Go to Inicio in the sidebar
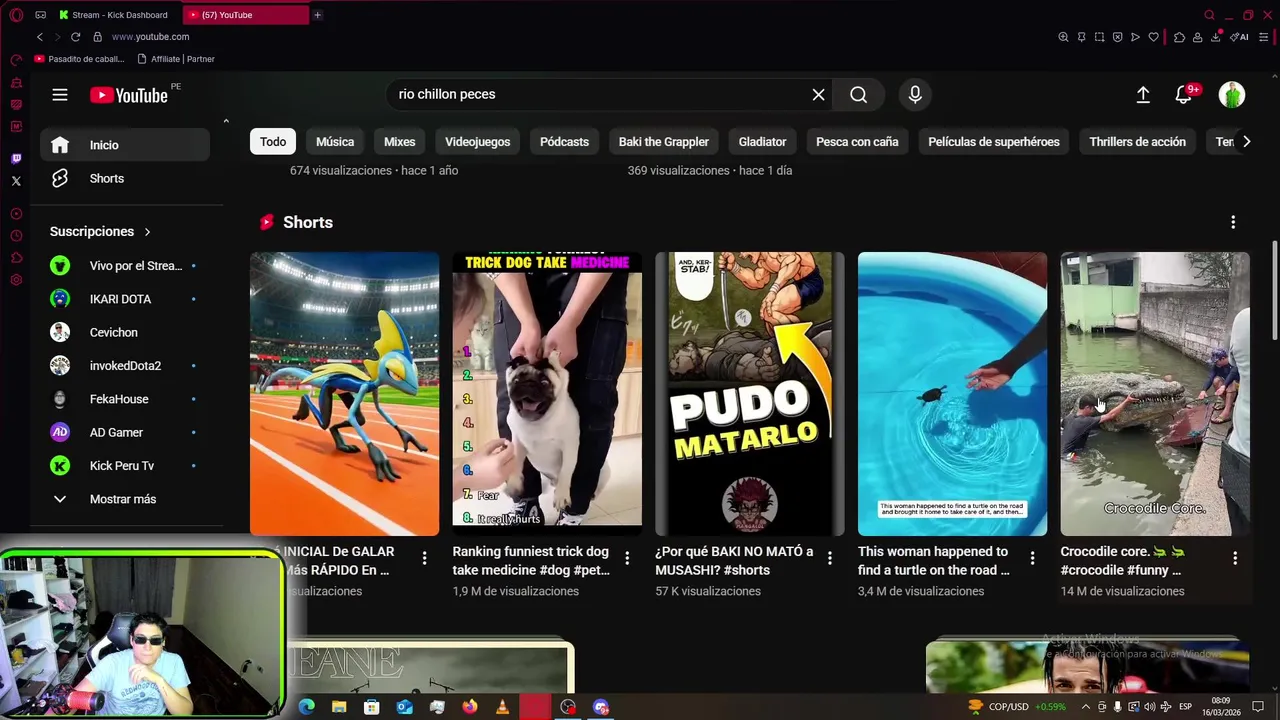 [125, 145]
